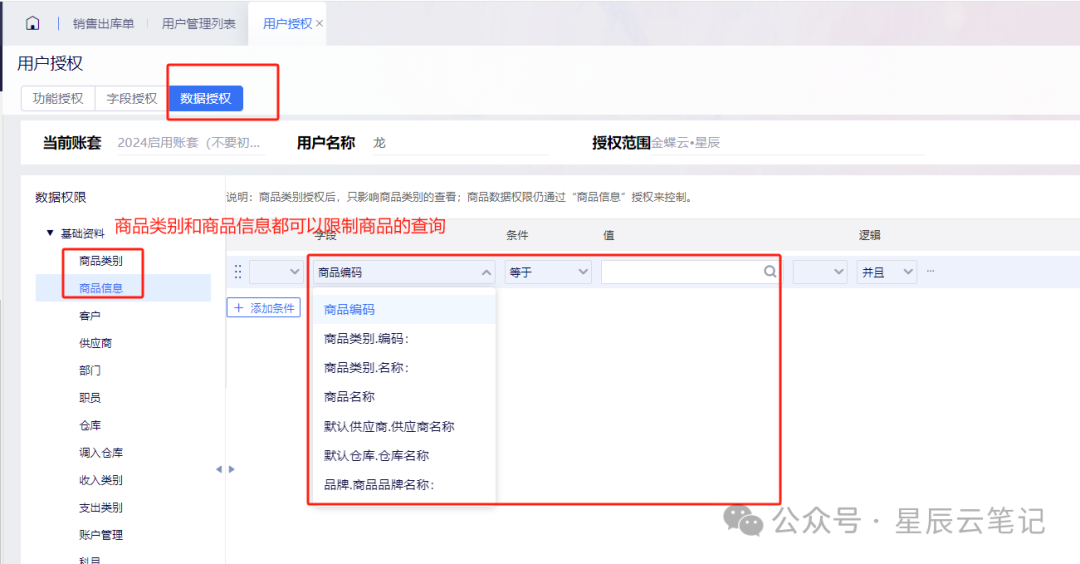Select 仓库 in the tree
1080x564 pixels.
90,426
